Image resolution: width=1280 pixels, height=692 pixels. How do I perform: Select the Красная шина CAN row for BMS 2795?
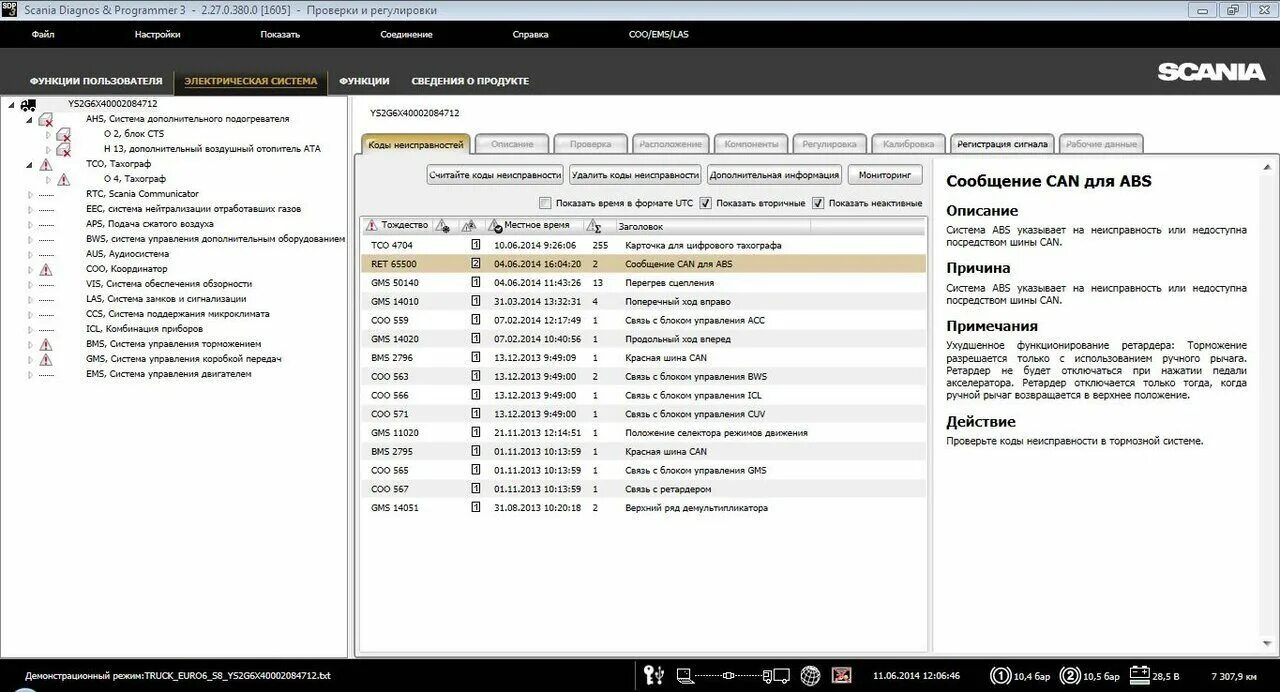[643, 452]
